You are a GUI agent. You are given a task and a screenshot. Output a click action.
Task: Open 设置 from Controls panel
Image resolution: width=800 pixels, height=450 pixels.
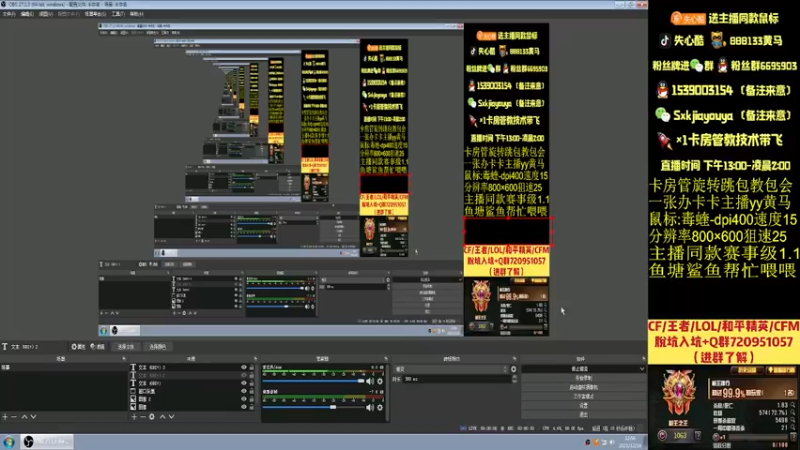click(x=583, y=406)
